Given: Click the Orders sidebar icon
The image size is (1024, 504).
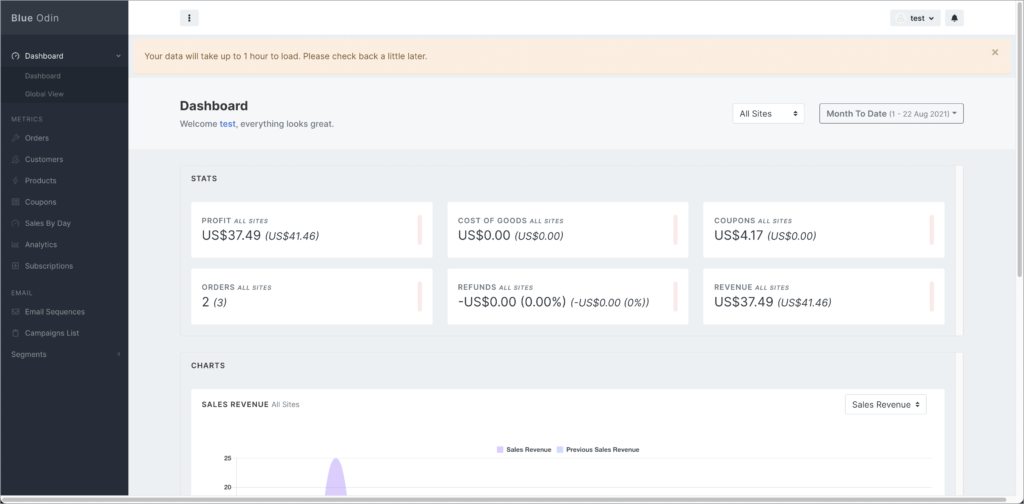Looking at the screenshot, I should tap(16, 138).
